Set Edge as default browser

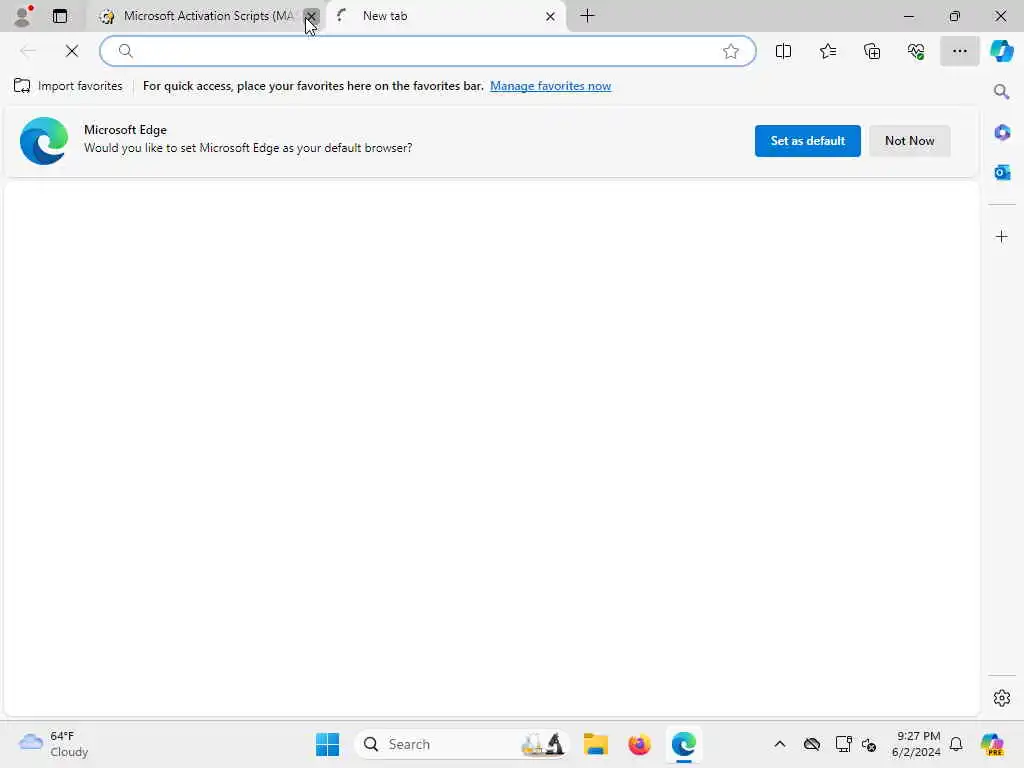pyautogui.click(x=807, y=140)
